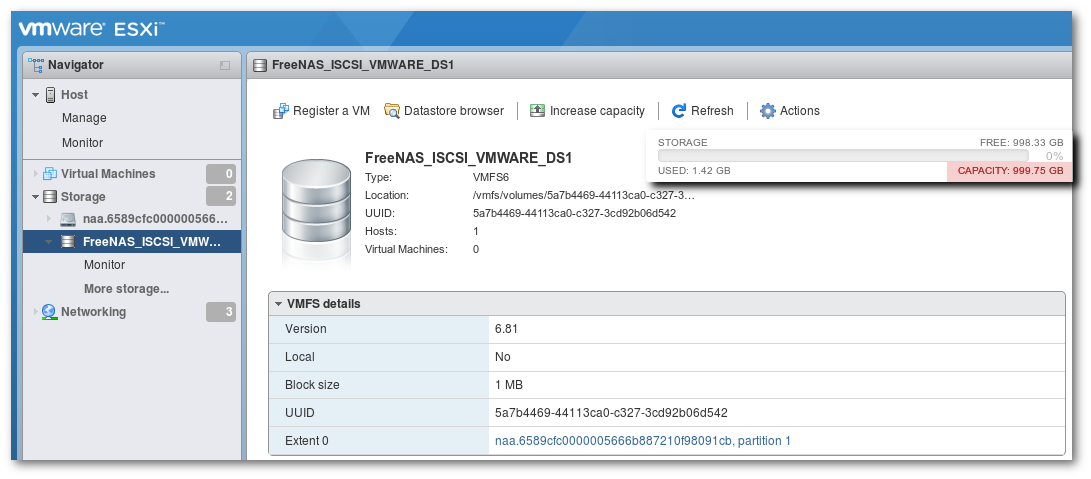The height and width of the screenshot is (479, 1091).
Task: Click More storage... in Navigator
Action: point(126,289)
